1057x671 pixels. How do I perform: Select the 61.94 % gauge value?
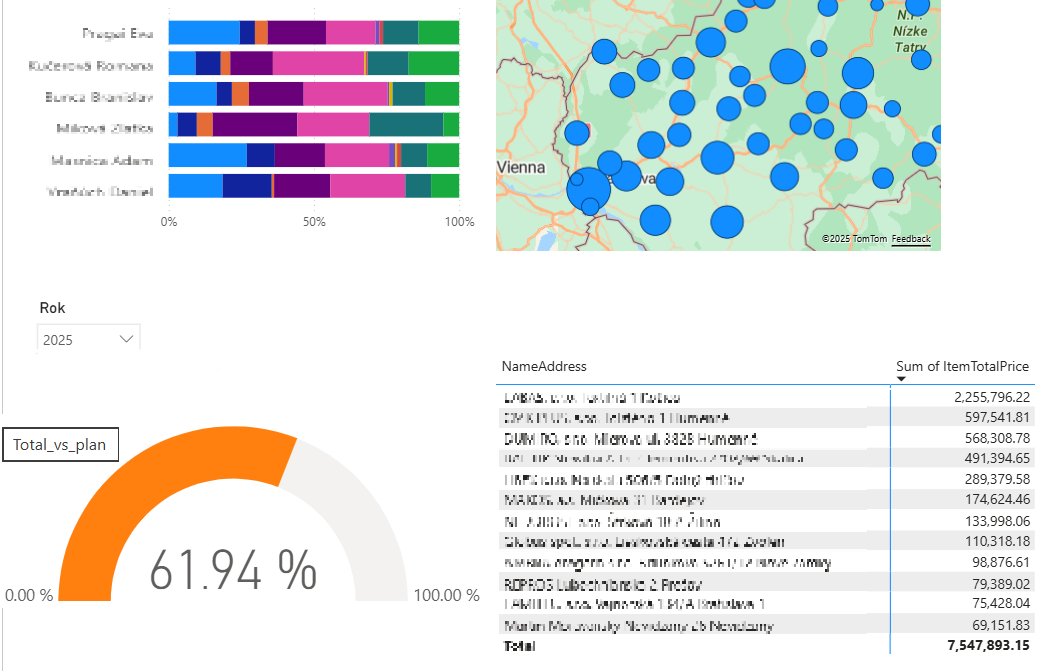click(233, 571)
